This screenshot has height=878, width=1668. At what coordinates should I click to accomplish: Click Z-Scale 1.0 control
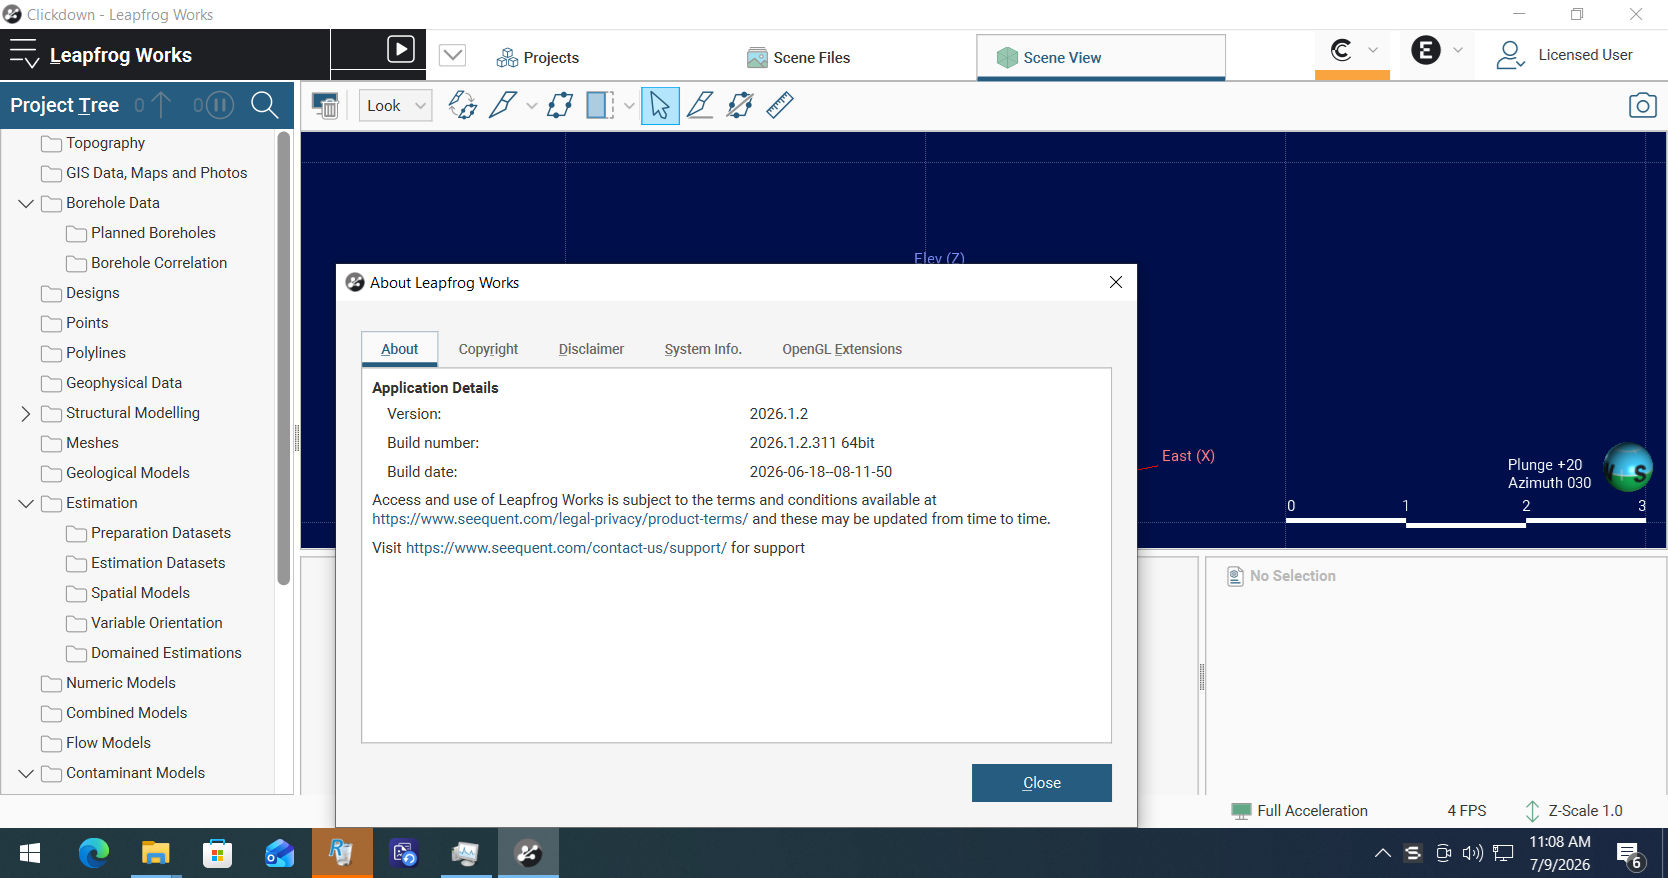[1573, 811]
